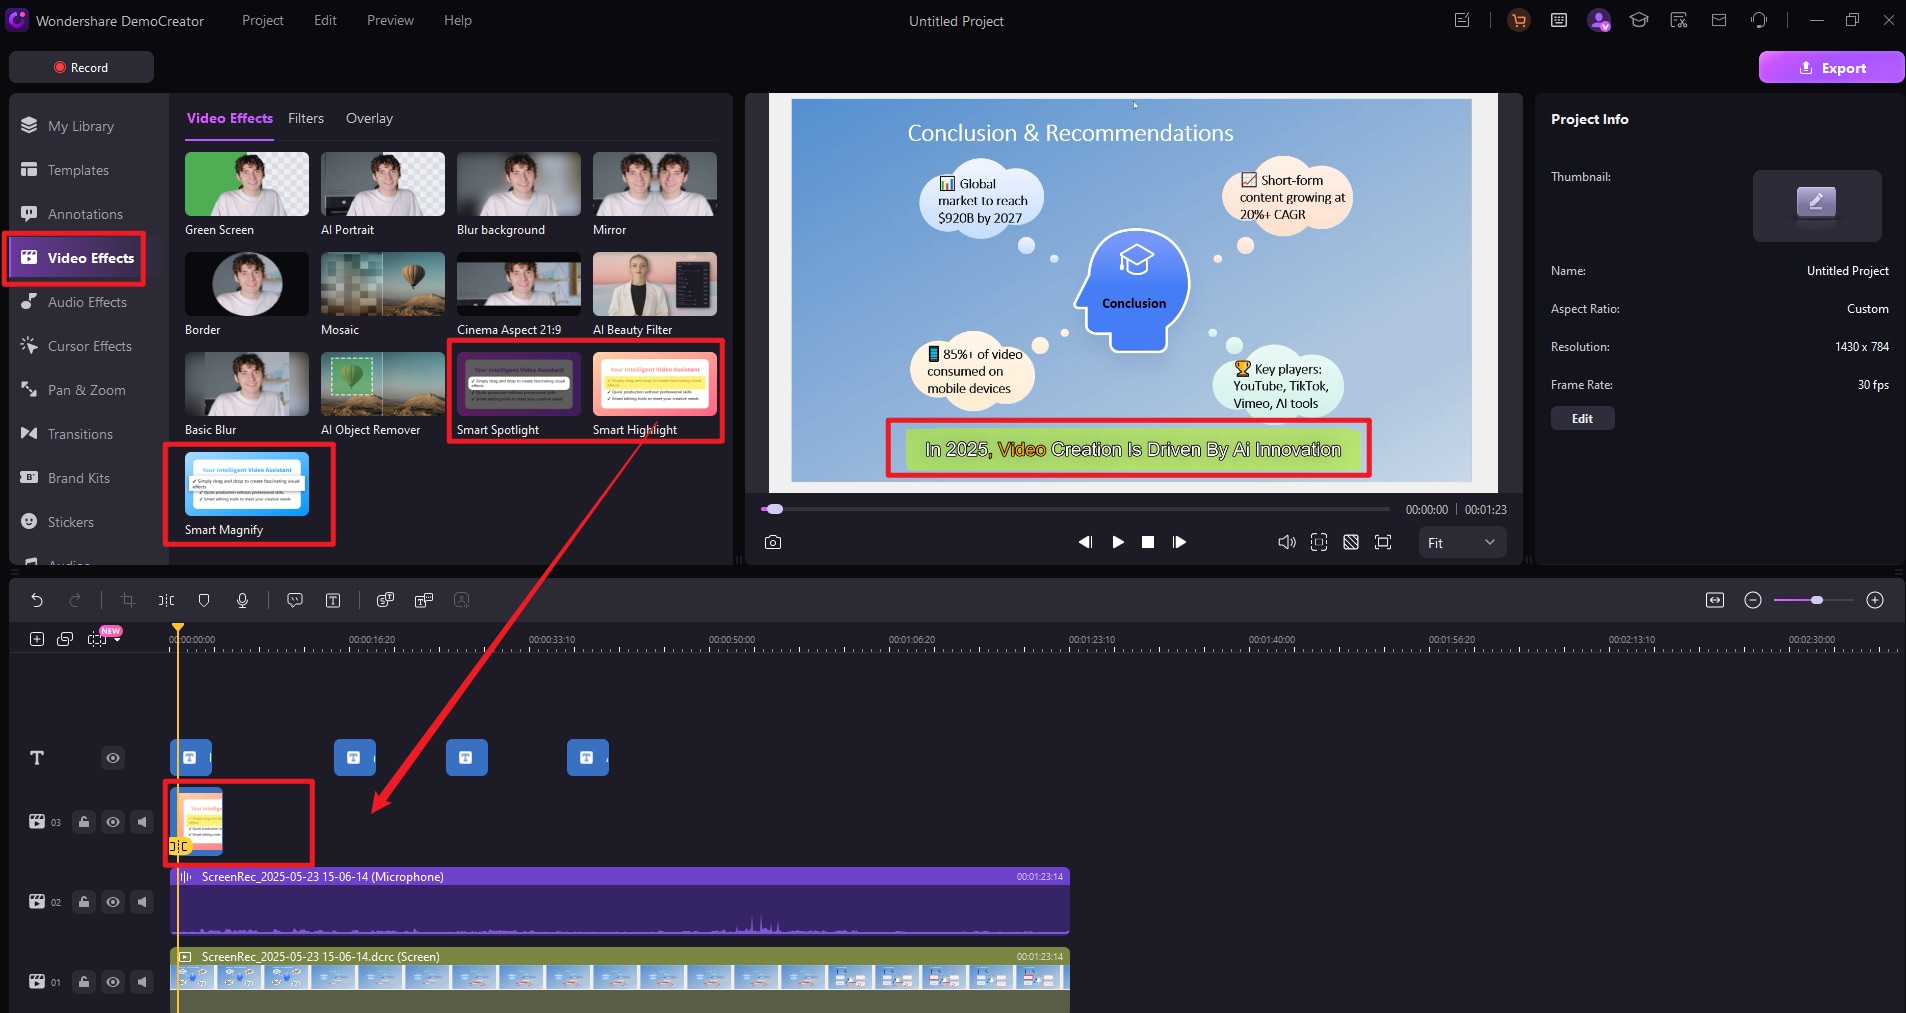The image size is (1906, 1013).
Task: Open Audio Effects in the sidebar
Action: [x=87, y=302]
